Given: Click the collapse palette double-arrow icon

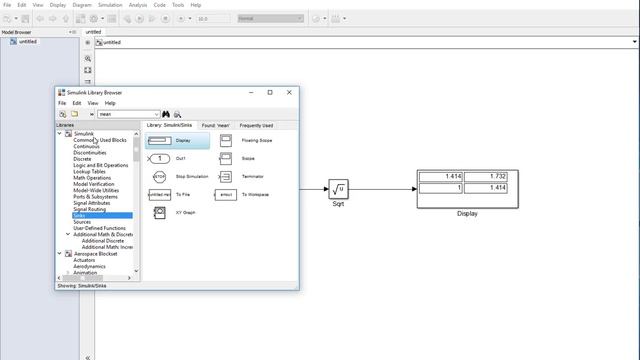Looking at the screenshot, I should (88, 358).
